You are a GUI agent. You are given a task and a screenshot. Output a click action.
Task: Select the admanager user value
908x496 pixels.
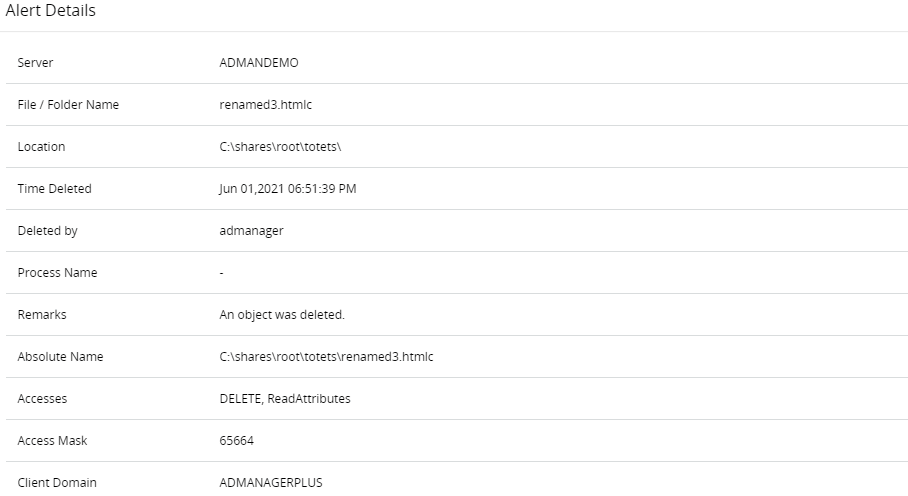(x=251, y=231)
